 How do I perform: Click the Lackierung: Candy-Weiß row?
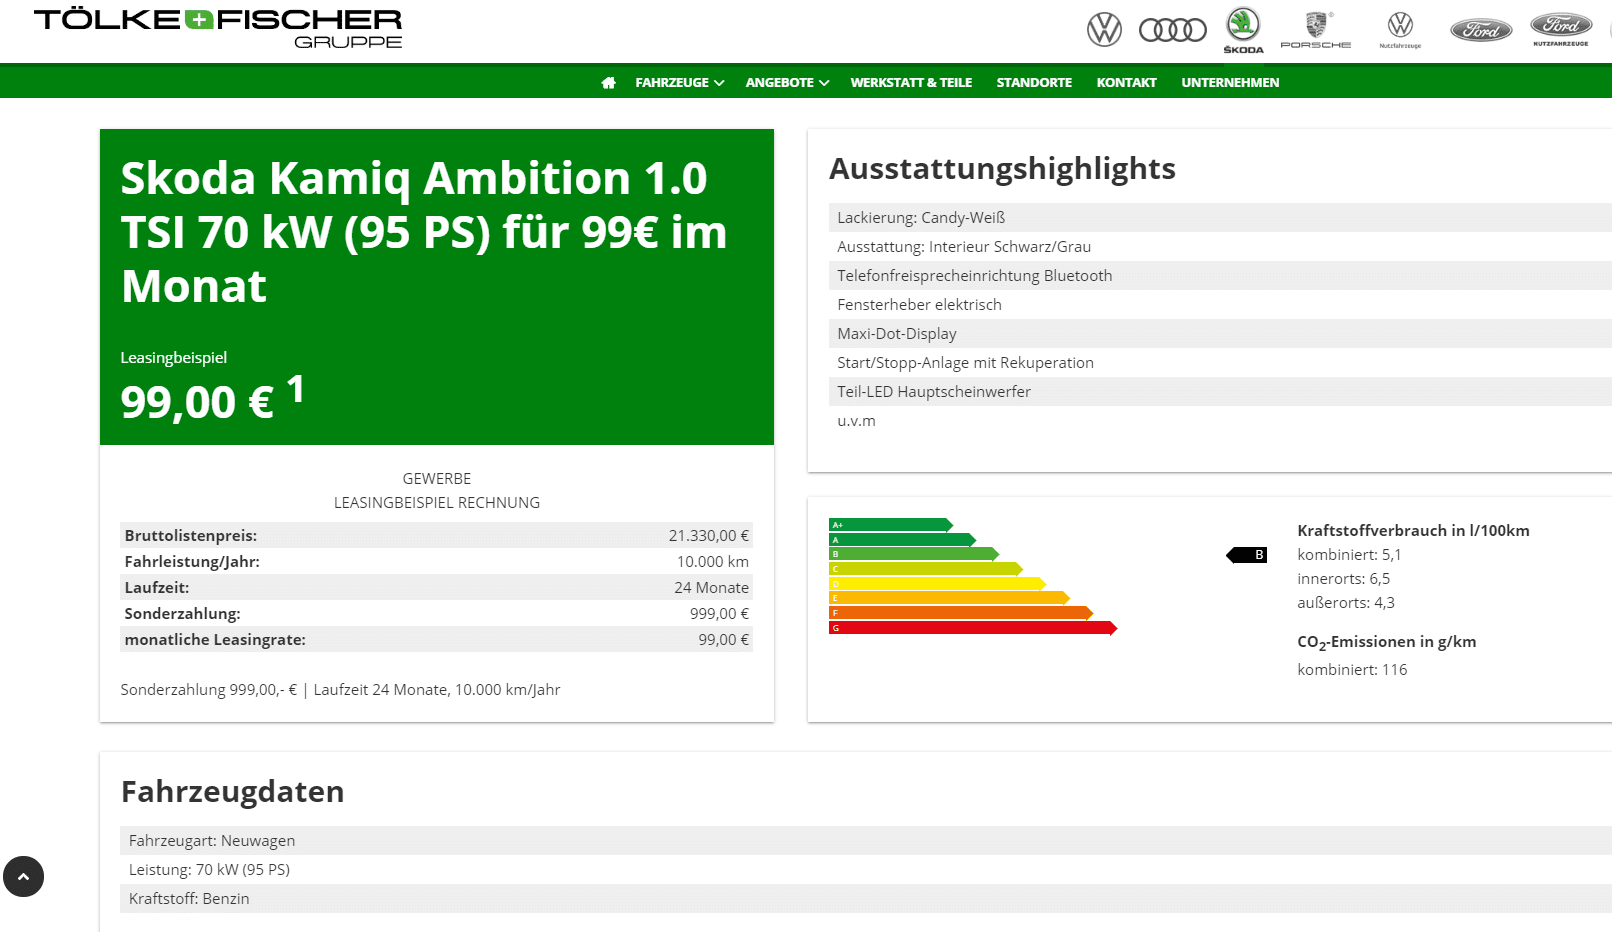tap(1220, 217)
